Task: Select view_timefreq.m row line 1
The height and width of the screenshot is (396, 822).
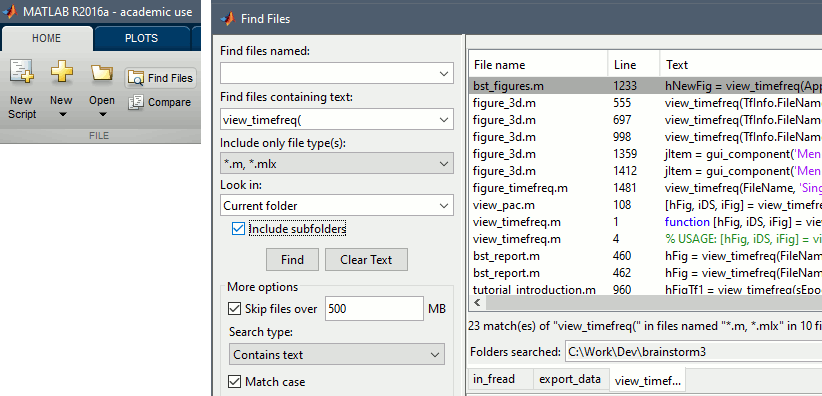Action: pos(645,222)
